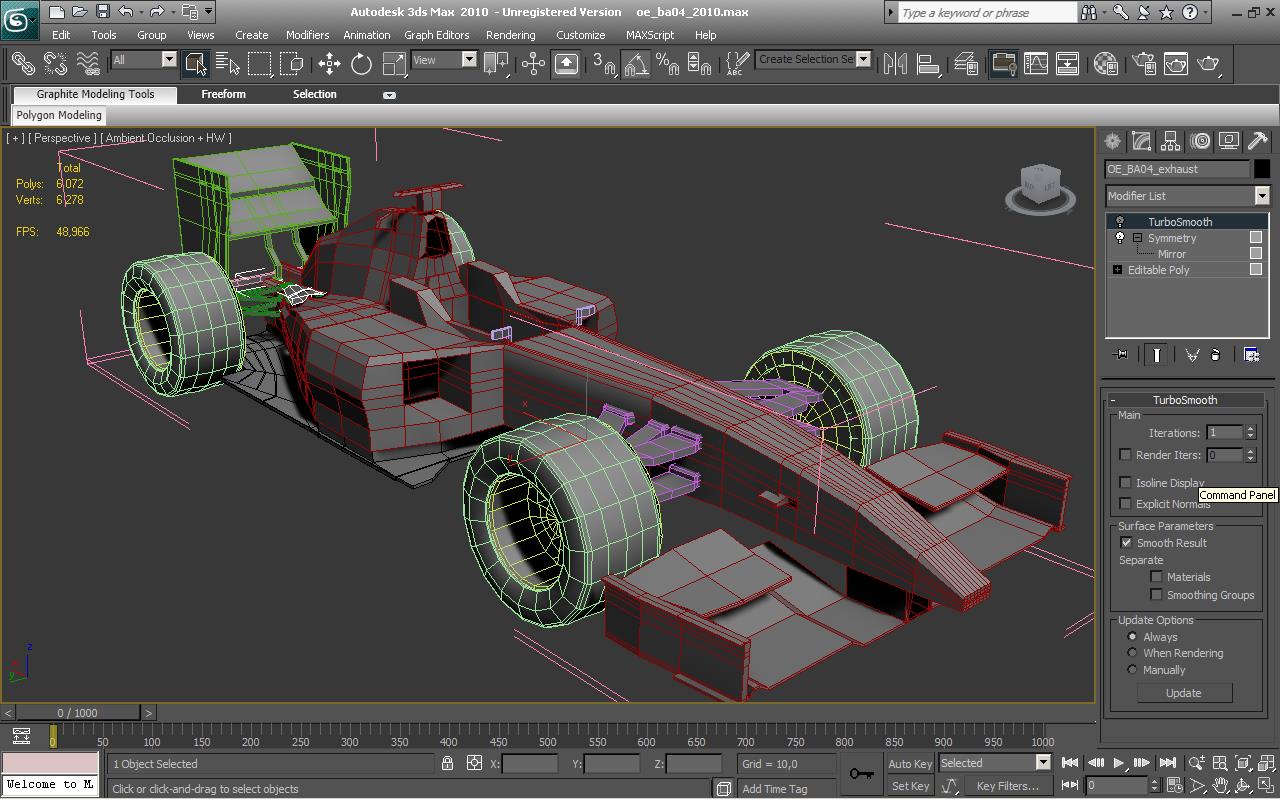This screenshot has width=1280, height=800.
Task: Open the Hierarchy tab in command panel
Action: pos(1170,141)
